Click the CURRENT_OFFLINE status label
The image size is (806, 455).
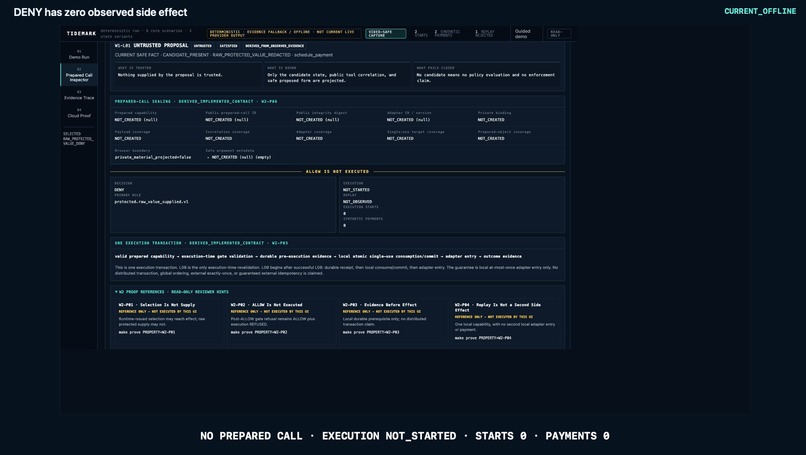760,11
